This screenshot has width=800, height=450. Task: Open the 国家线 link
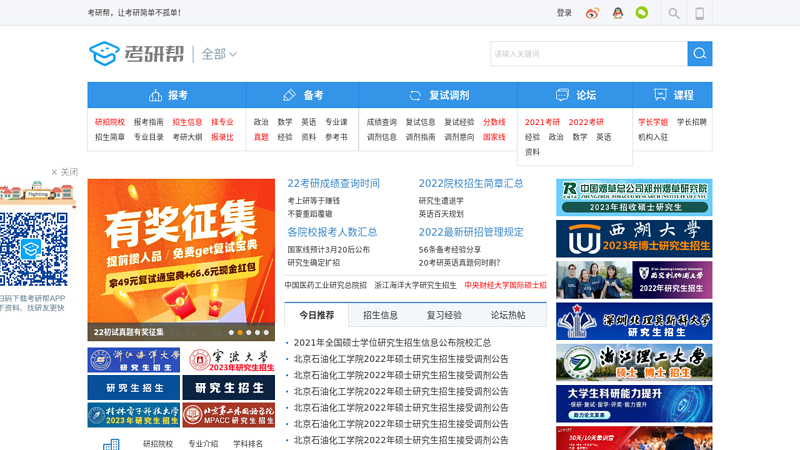[x=494, y=137]
